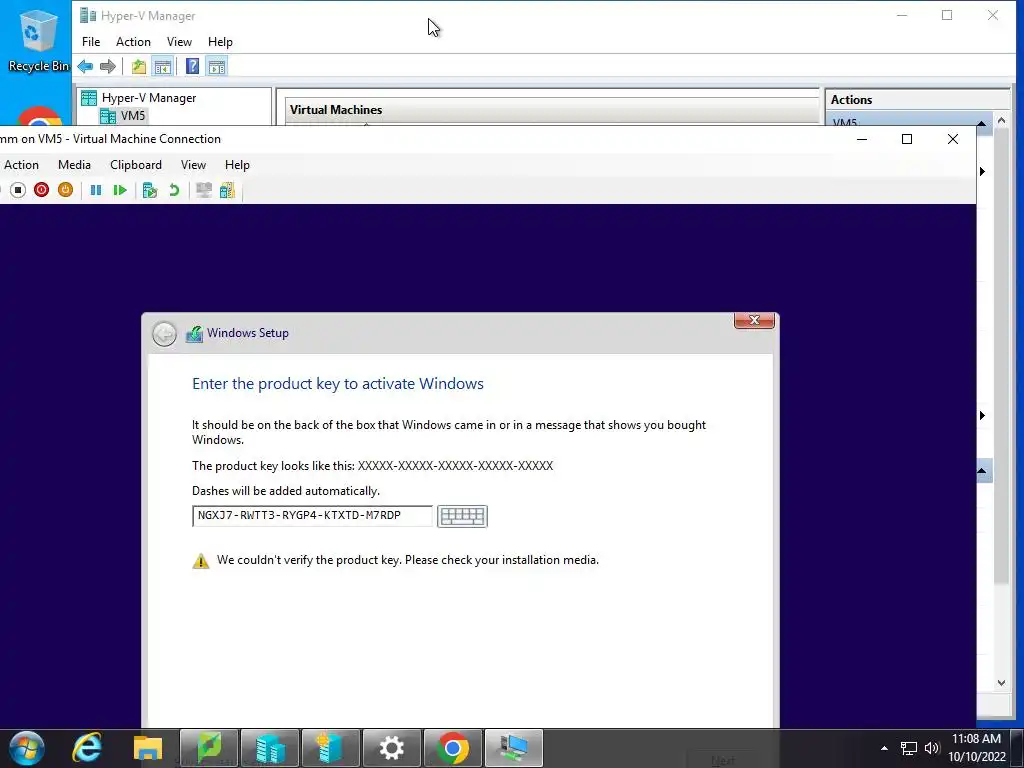Switch to the VM Connection taskbar icon
This screenshot has height=768, width=1024.
(x=514, y=748)
